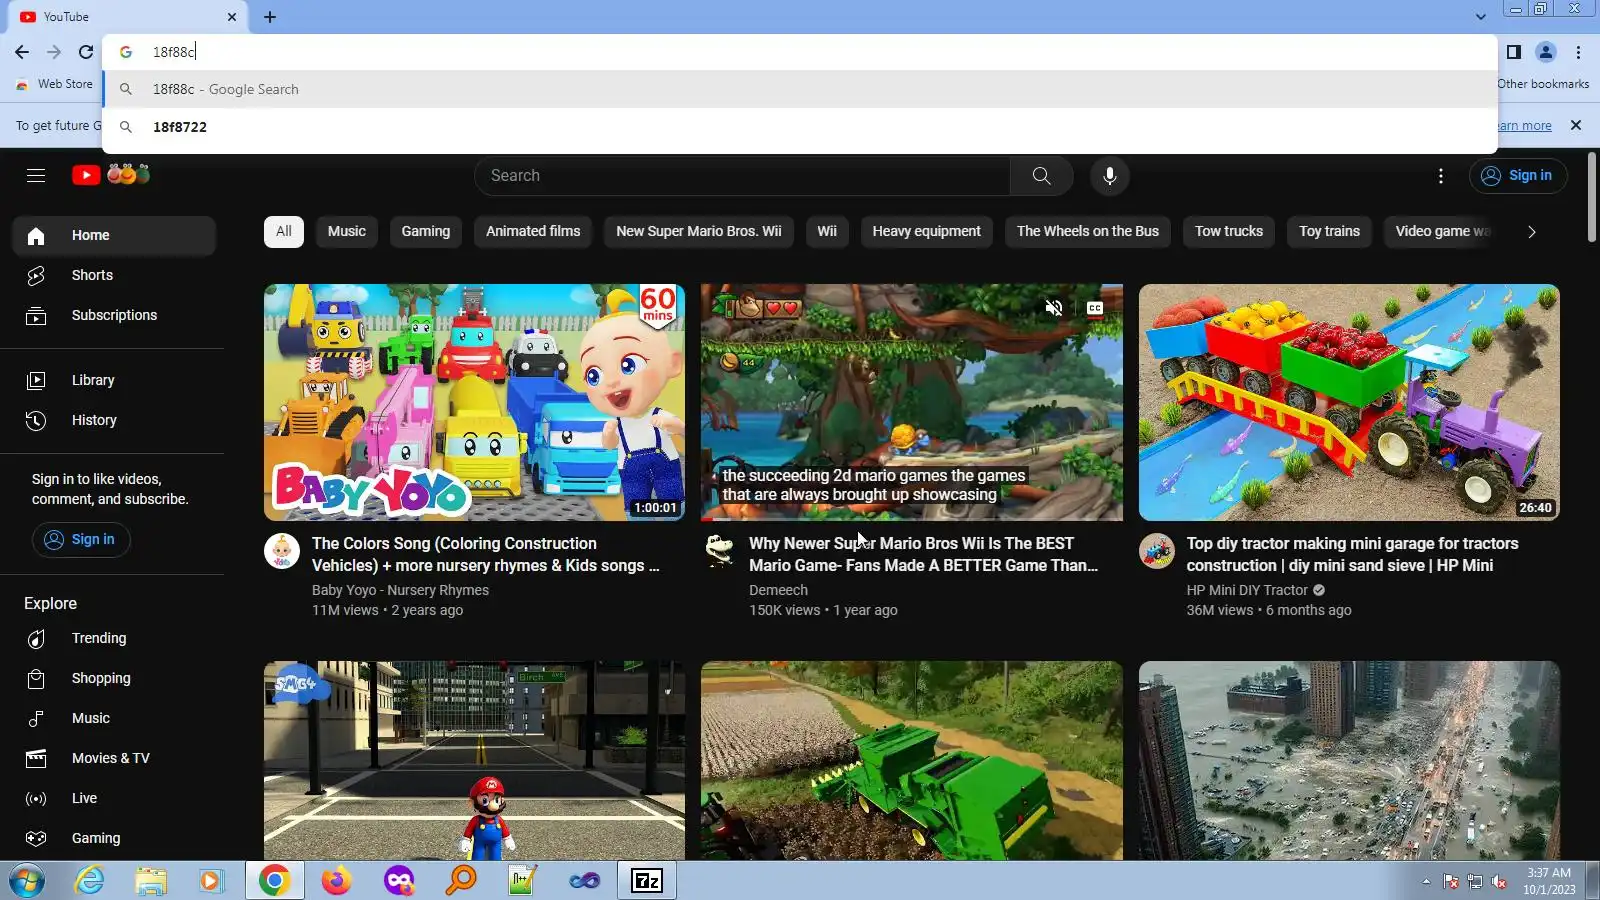Select the Tow trucks chip
Screen dimensions: 1600x900
point(1229,231)
